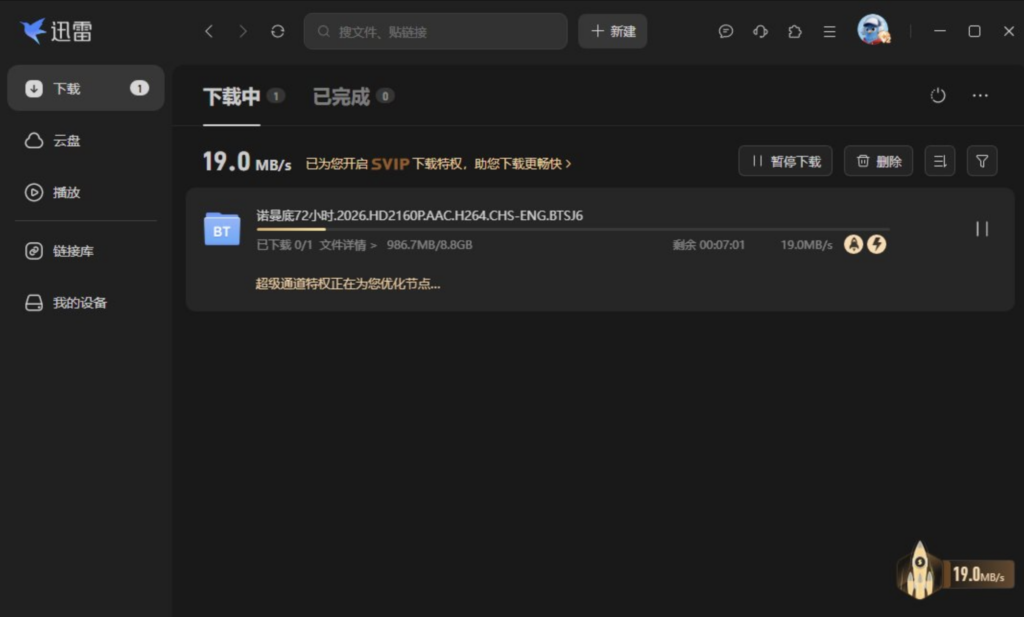Open the plugin puzzle piece icon
The image size is (1024, 617).
pyautogui.click(x=795, y=31)
